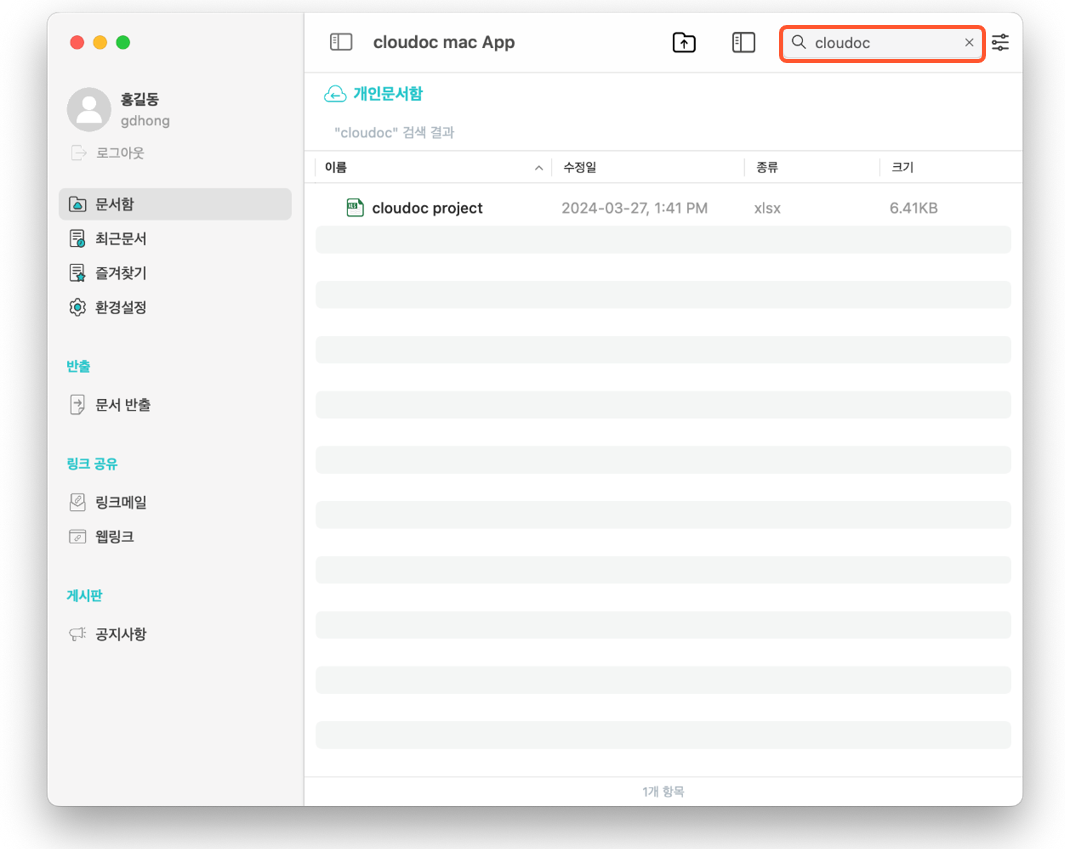Image resolution: width=1065 pixels, height=849 pixels.
Task: Click the logout arrow icon
Action: [x=79, y=153]
